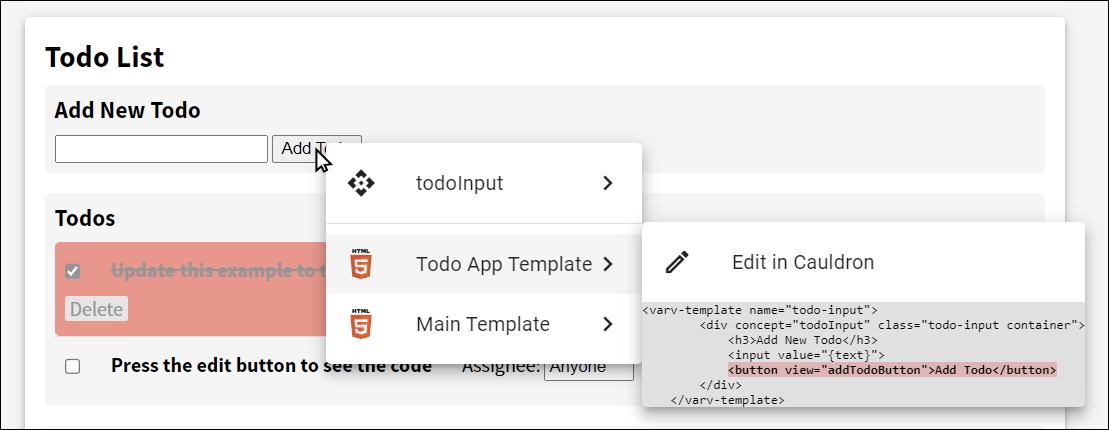Check the 'Press the edit button' todo checkbox
Screen dimensions: 1109x430
click(x=72, y=367)
